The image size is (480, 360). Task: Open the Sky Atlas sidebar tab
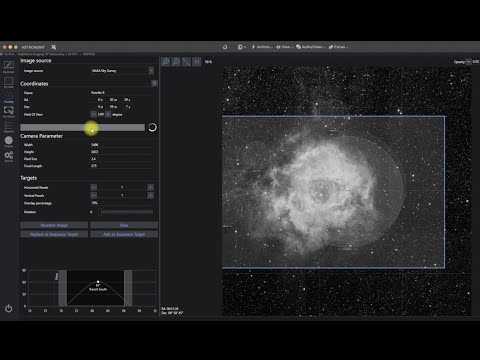coord(9,82)
